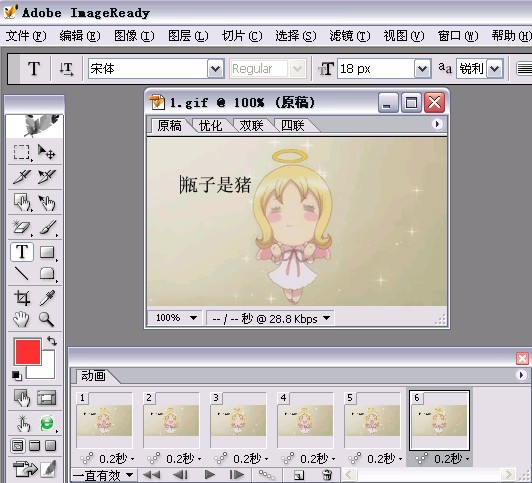Toggle text orientation button in options bar
This screenshot has width=532, height=483.
click(66, 69)
